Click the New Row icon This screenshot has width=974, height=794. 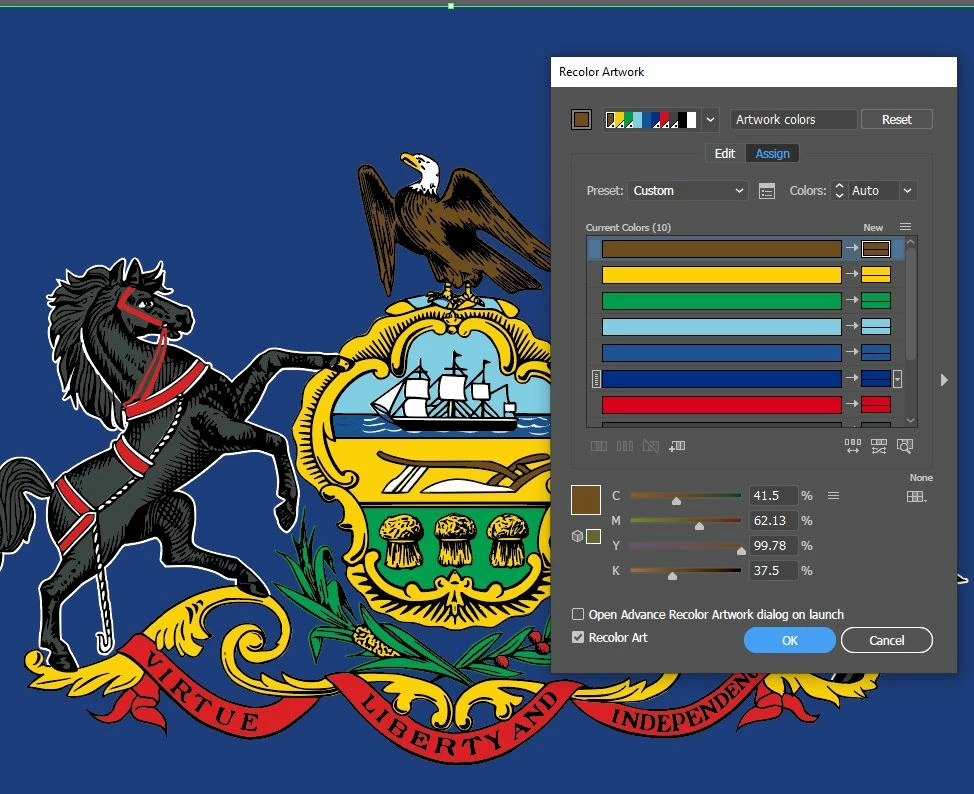(677, 446)
